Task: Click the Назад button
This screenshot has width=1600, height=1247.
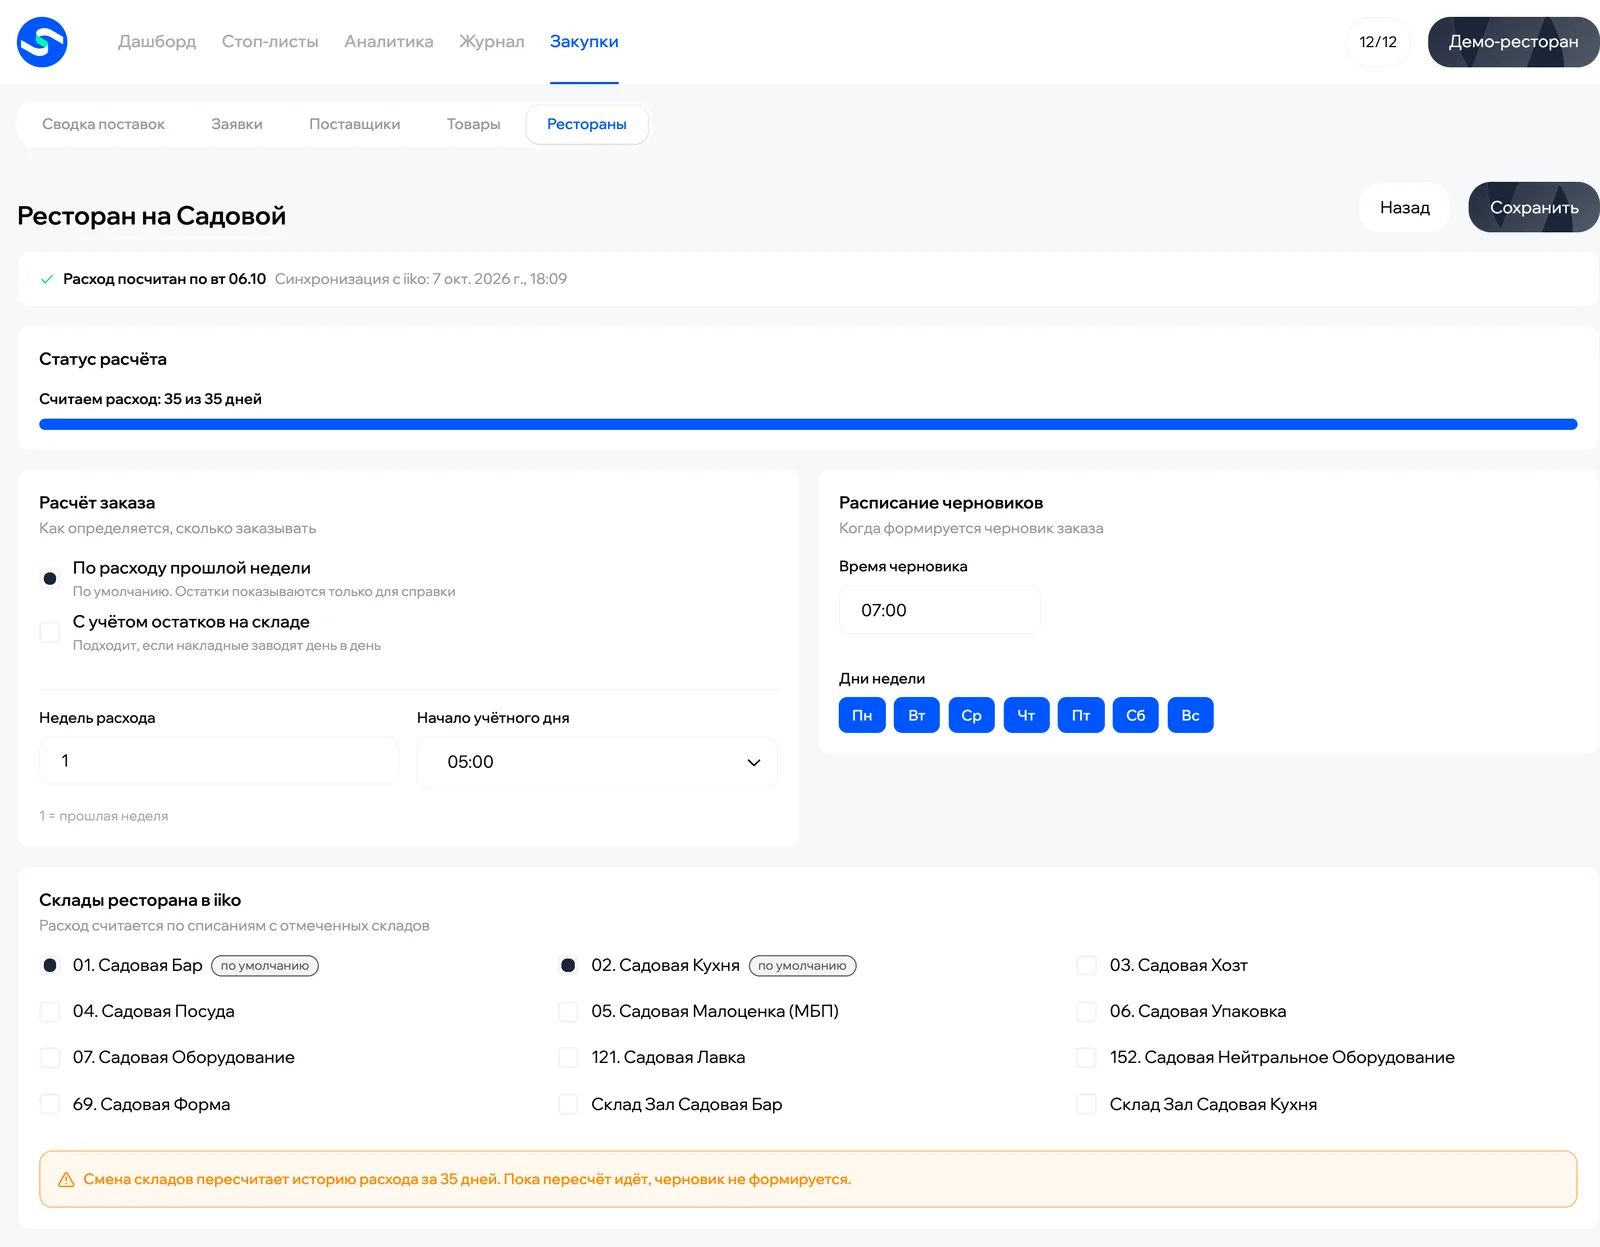Action: (x=1405, y=207)
